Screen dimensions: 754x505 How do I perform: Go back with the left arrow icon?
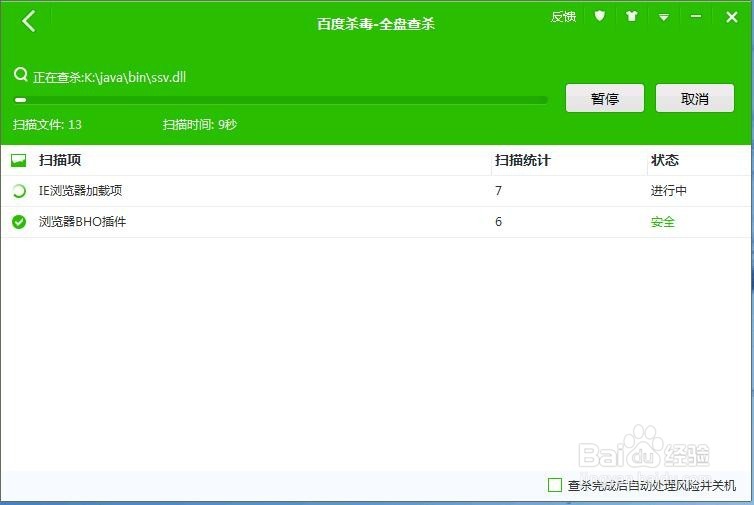[28, 22]
